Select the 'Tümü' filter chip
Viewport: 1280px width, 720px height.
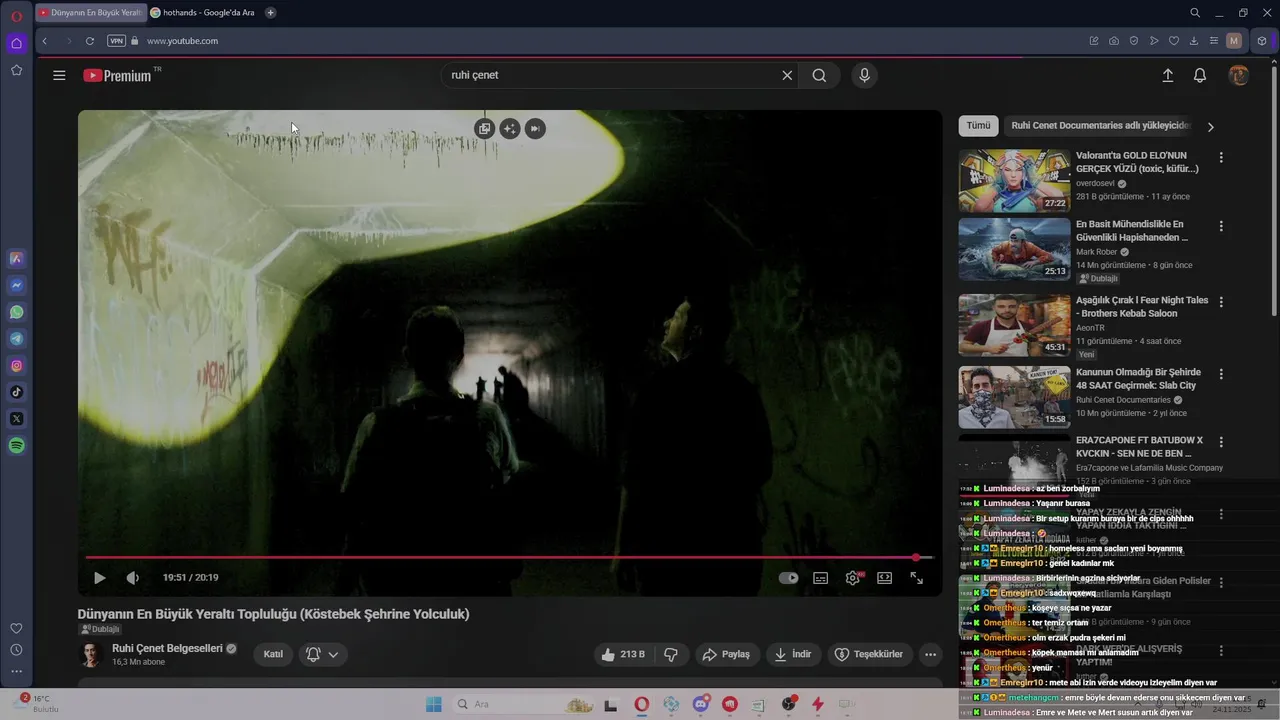pyautogui.click(x=978, y=126)
